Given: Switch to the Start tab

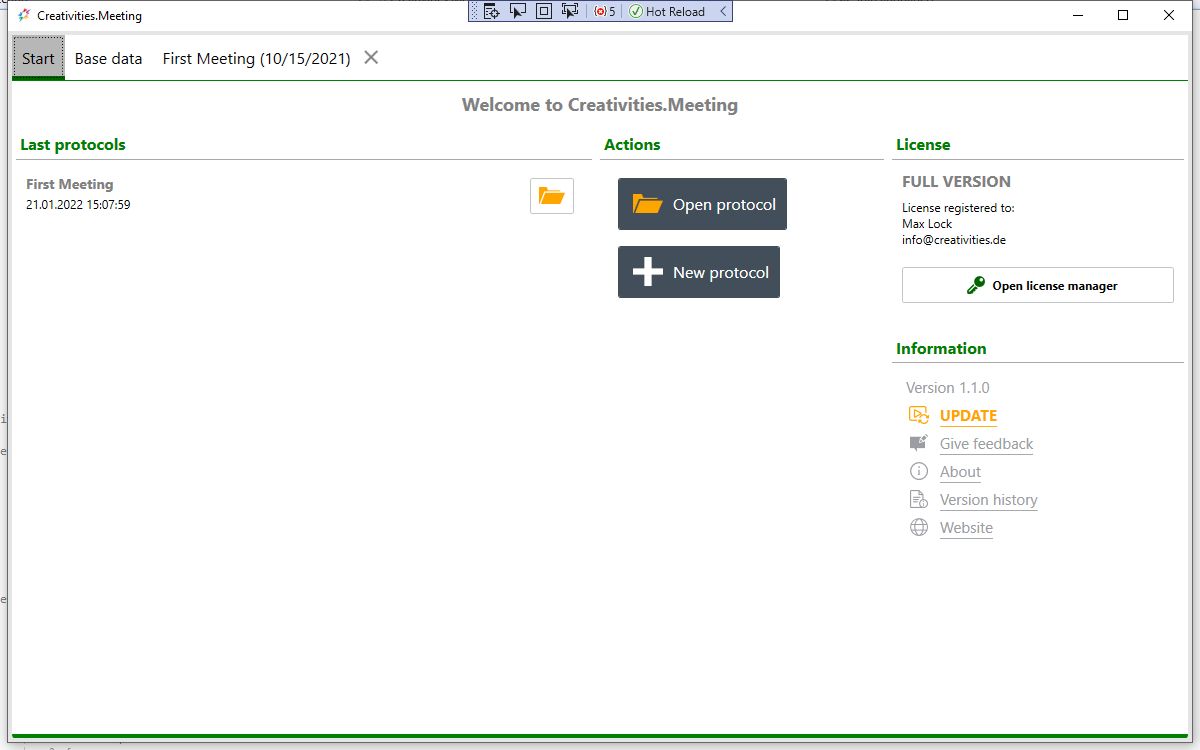Looking at the screenshot, I should (39, 58).
